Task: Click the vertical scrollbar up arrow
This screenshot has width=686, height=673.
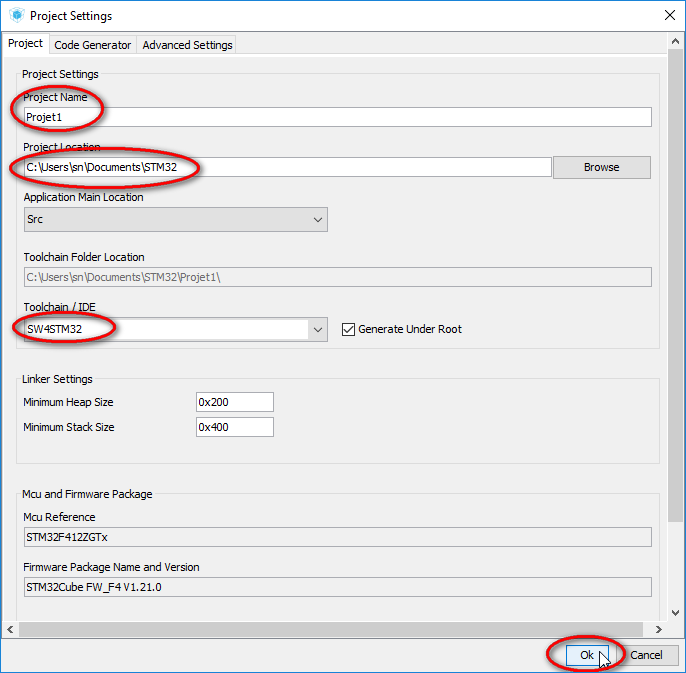Action: click(676, 42)
